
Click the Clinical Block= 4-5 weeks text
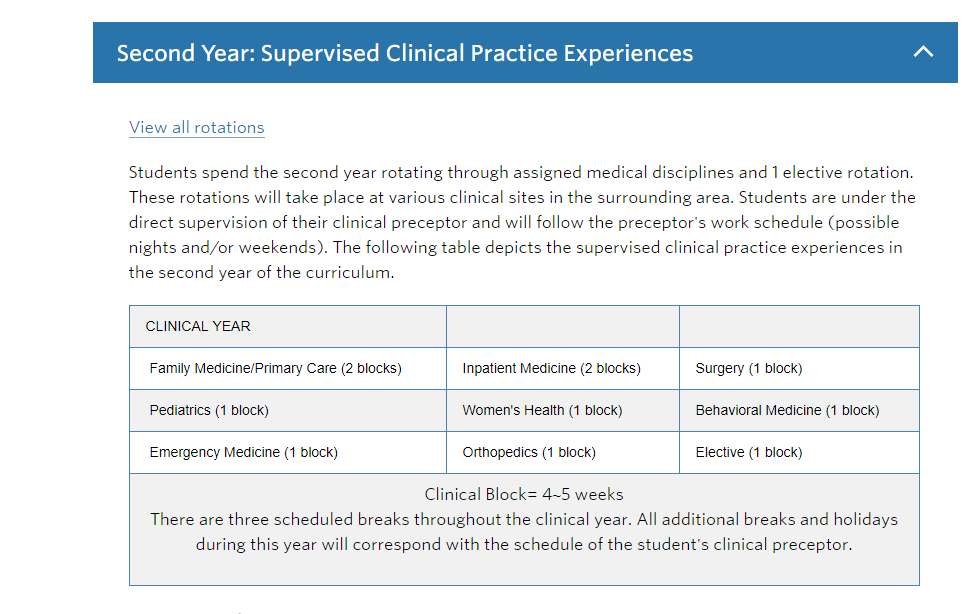[x=524, y=494]
